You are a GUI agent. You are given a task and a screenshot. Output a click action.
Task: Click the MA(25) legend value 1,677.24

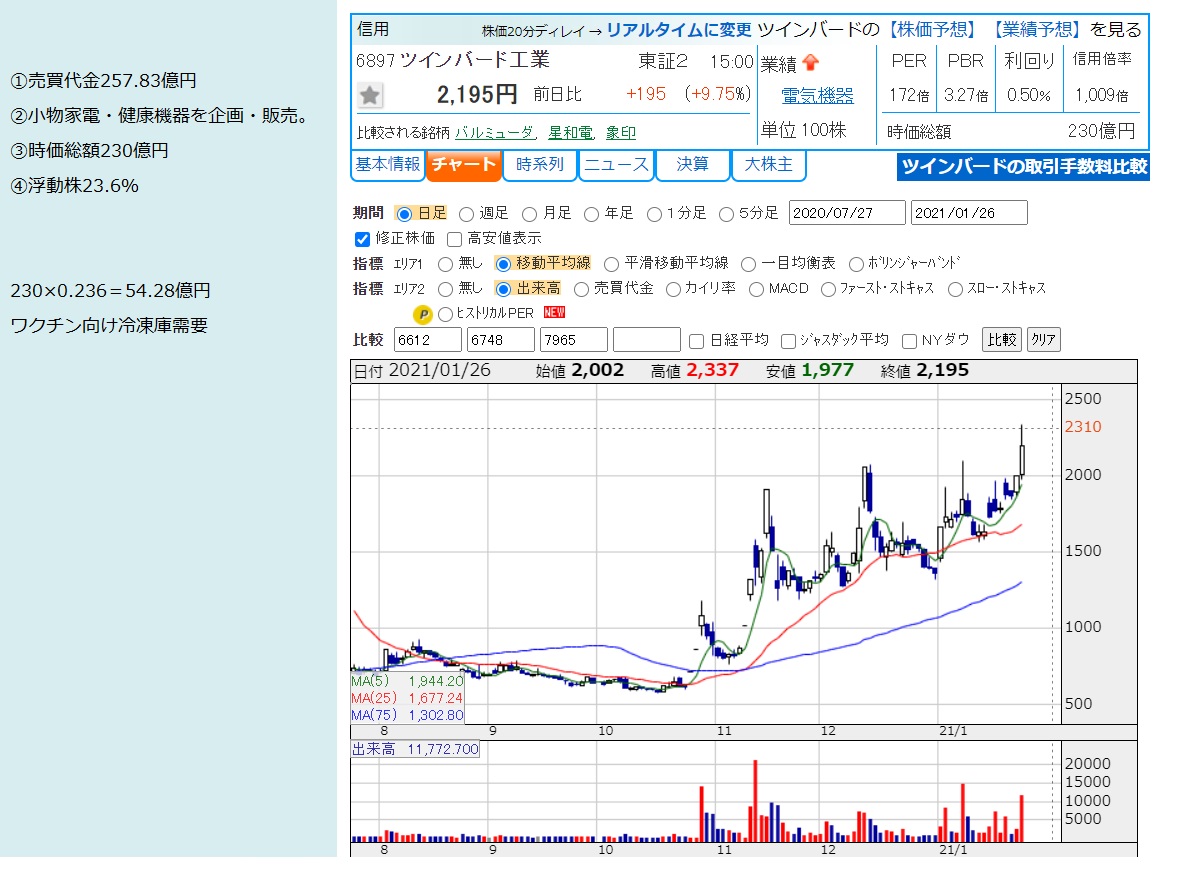436,699
